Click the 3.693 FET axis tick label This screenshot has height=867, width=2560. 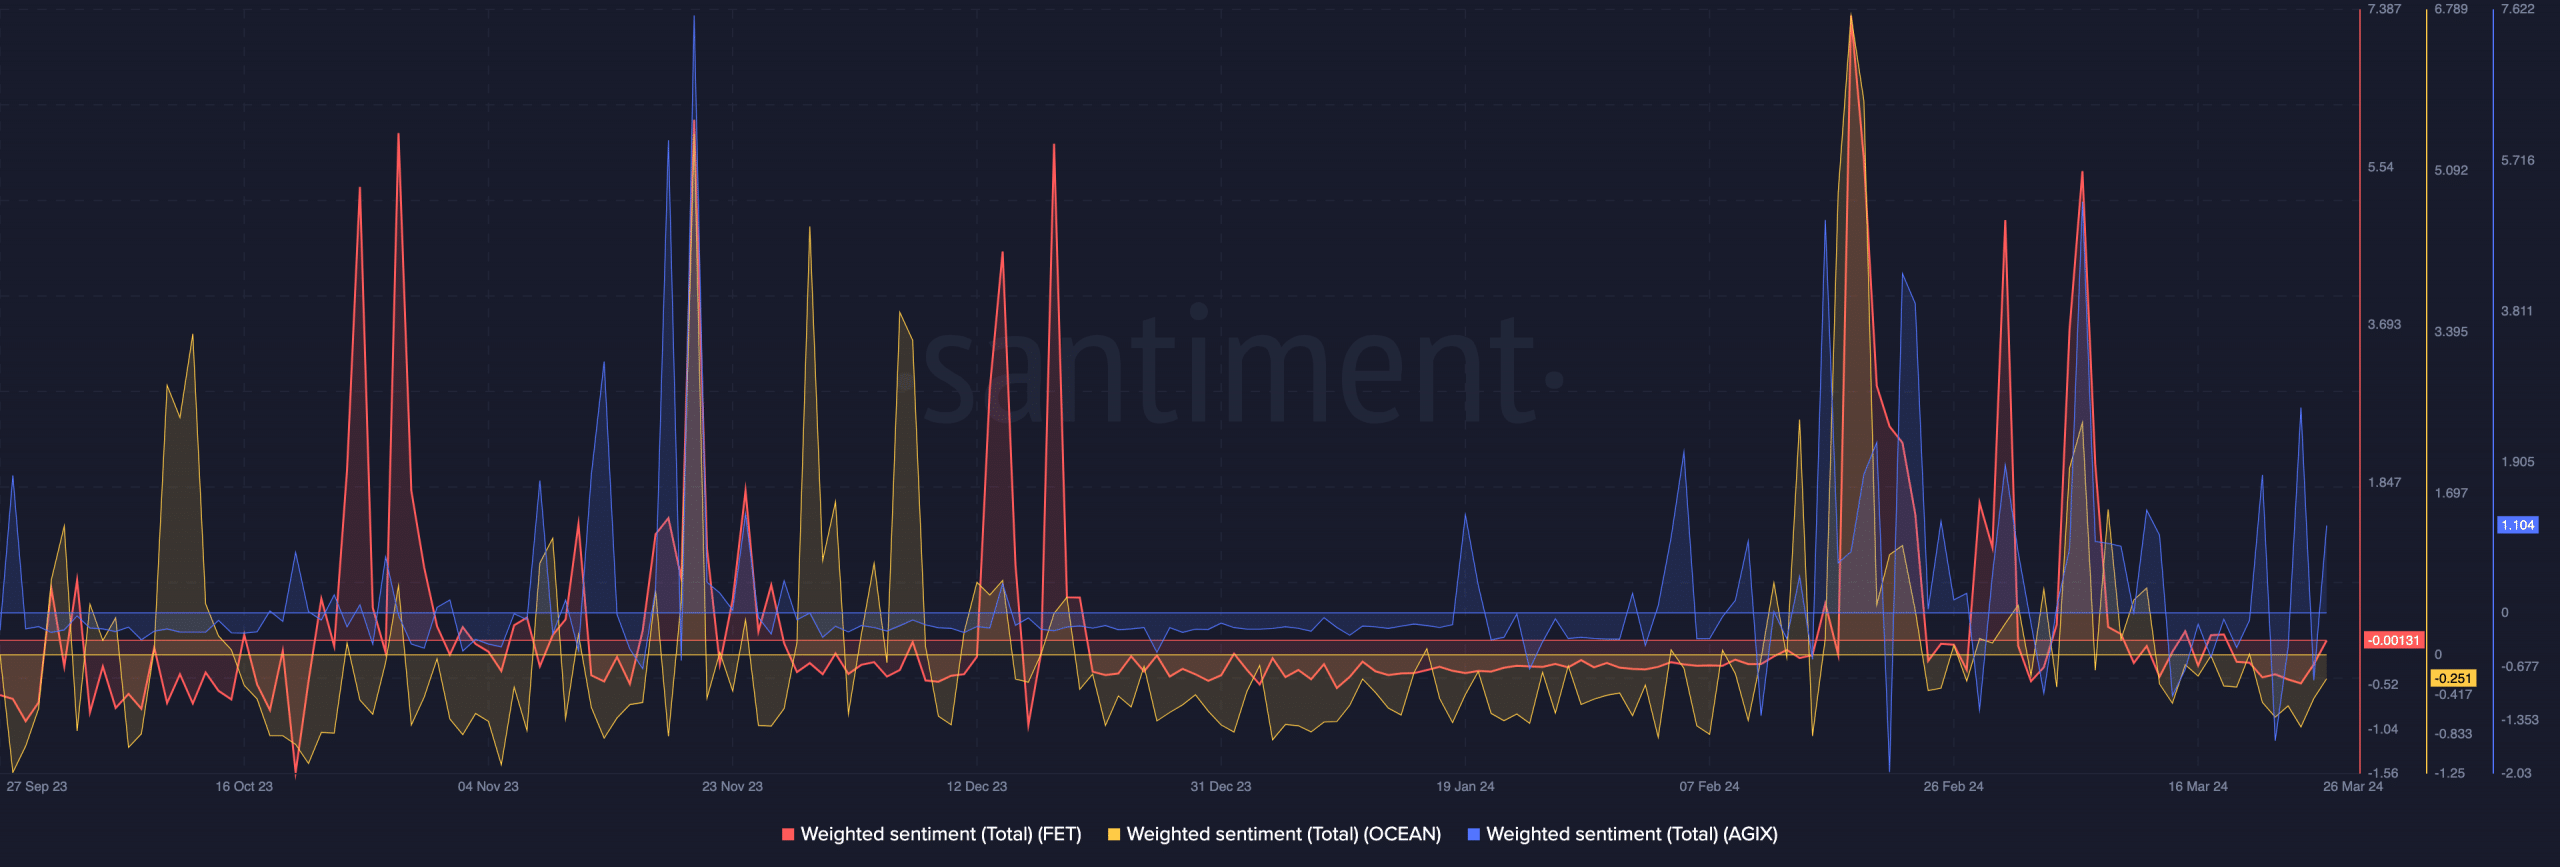[2384, 324]
